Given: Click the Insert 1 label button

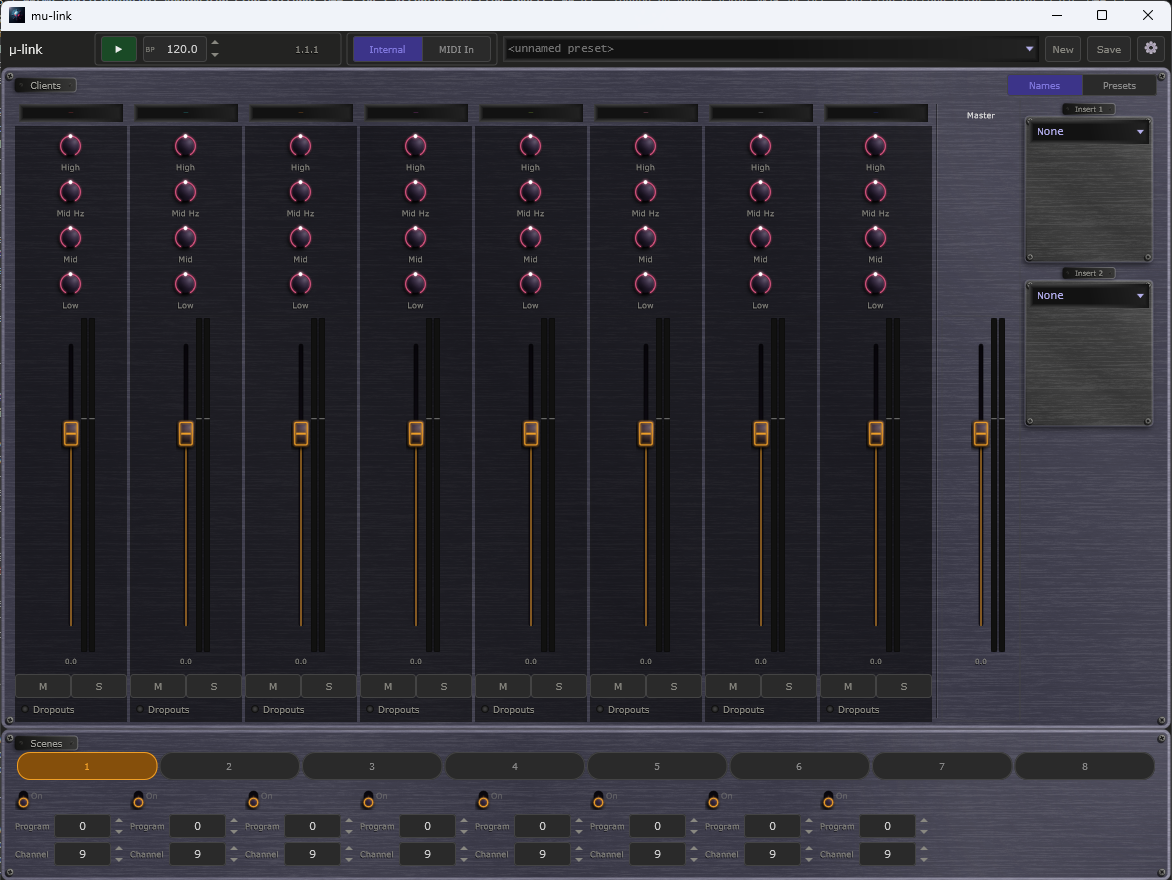Looking at the screenshot, I should coord(1088,109).
